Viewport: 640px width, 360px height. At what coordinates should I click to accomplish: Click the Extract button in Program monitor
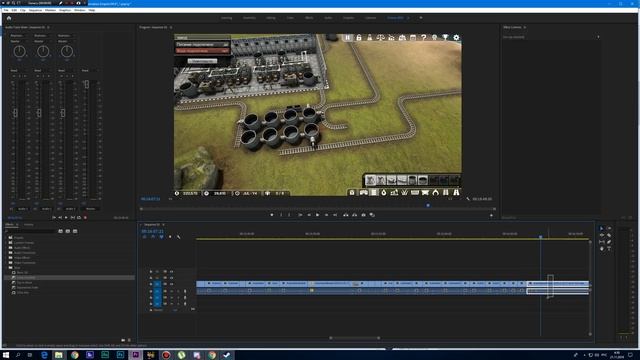[x=355, y=215]
